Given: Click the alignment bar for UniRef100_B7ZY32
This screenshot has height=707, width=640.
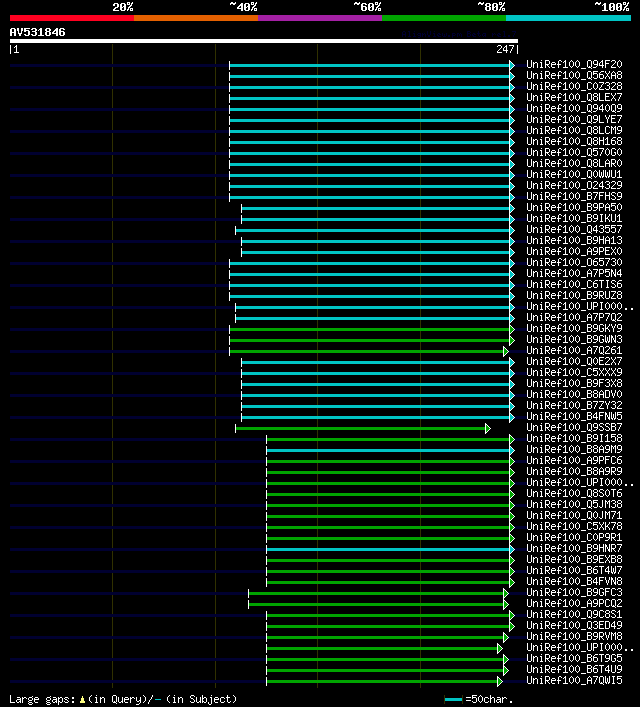Looking at the screenshot, I should coord(376,407).
